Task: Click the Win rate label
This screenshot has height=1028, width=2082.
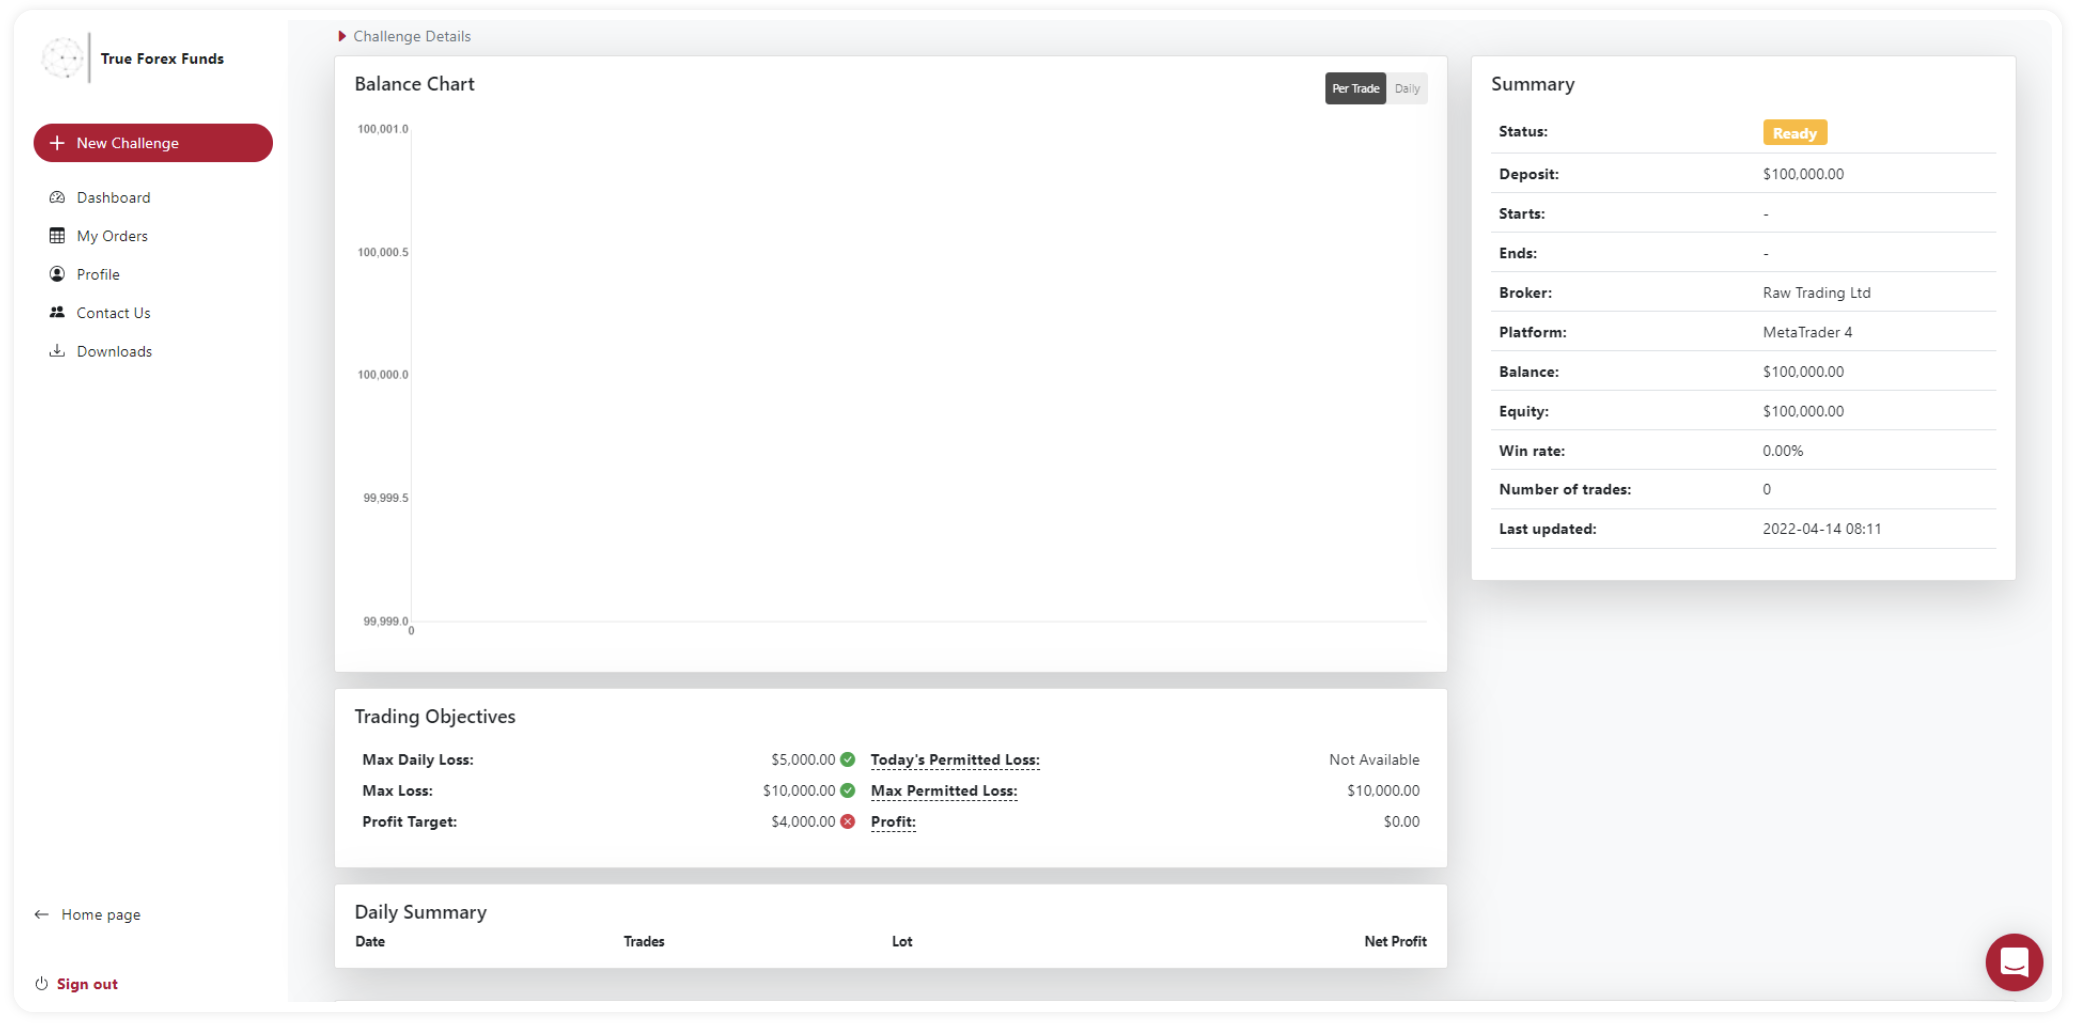Action: click(x=1532, y=451)
